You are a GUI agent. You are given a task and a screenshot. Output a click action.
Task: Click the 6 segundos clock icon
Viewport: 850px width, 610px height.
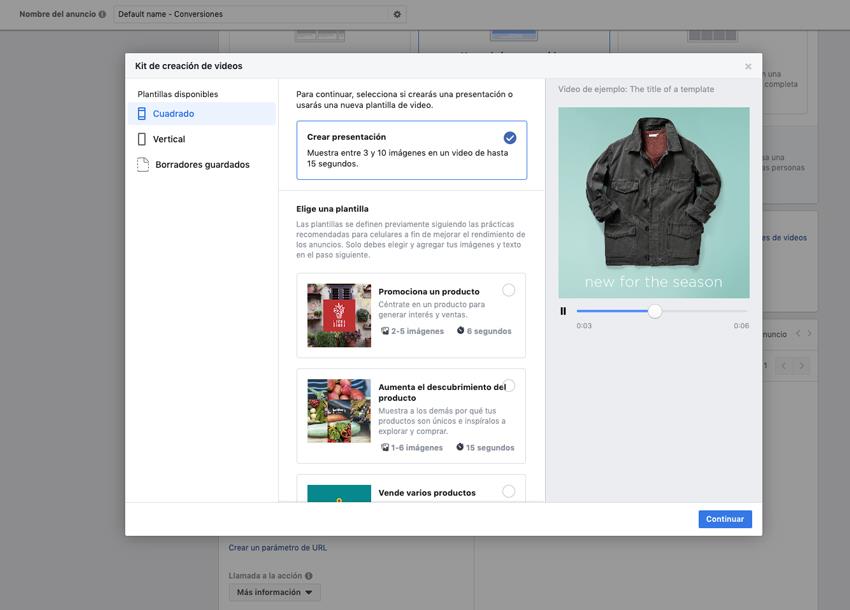(x=460, y=331)
